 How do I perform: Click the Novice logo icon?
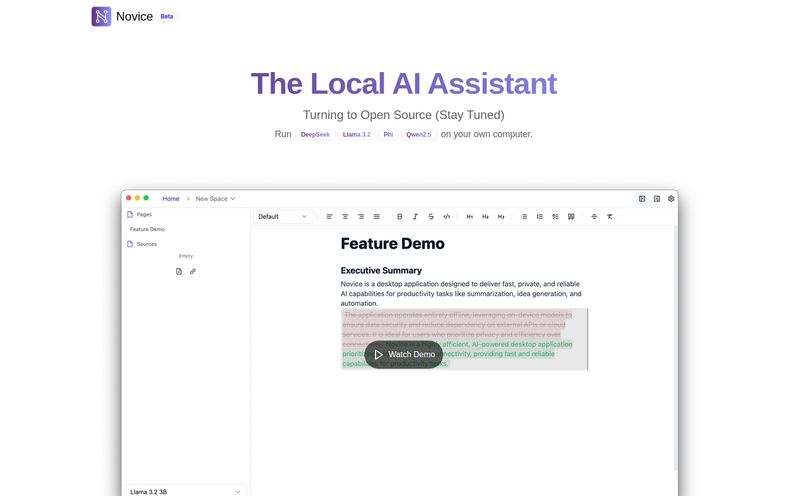[x=101, y=16]
